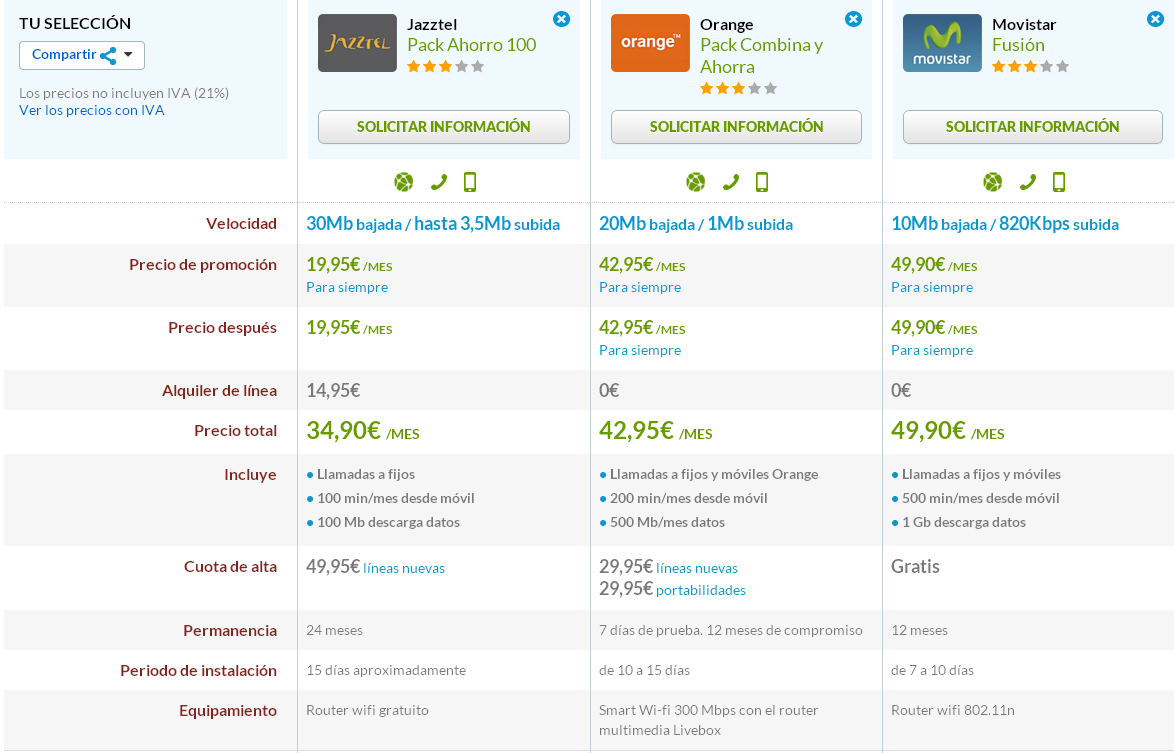The width and height of the screenshot is (1175, 753).
Task: Open the Pack Ahorro 100 title link
Action: [471, 45]
